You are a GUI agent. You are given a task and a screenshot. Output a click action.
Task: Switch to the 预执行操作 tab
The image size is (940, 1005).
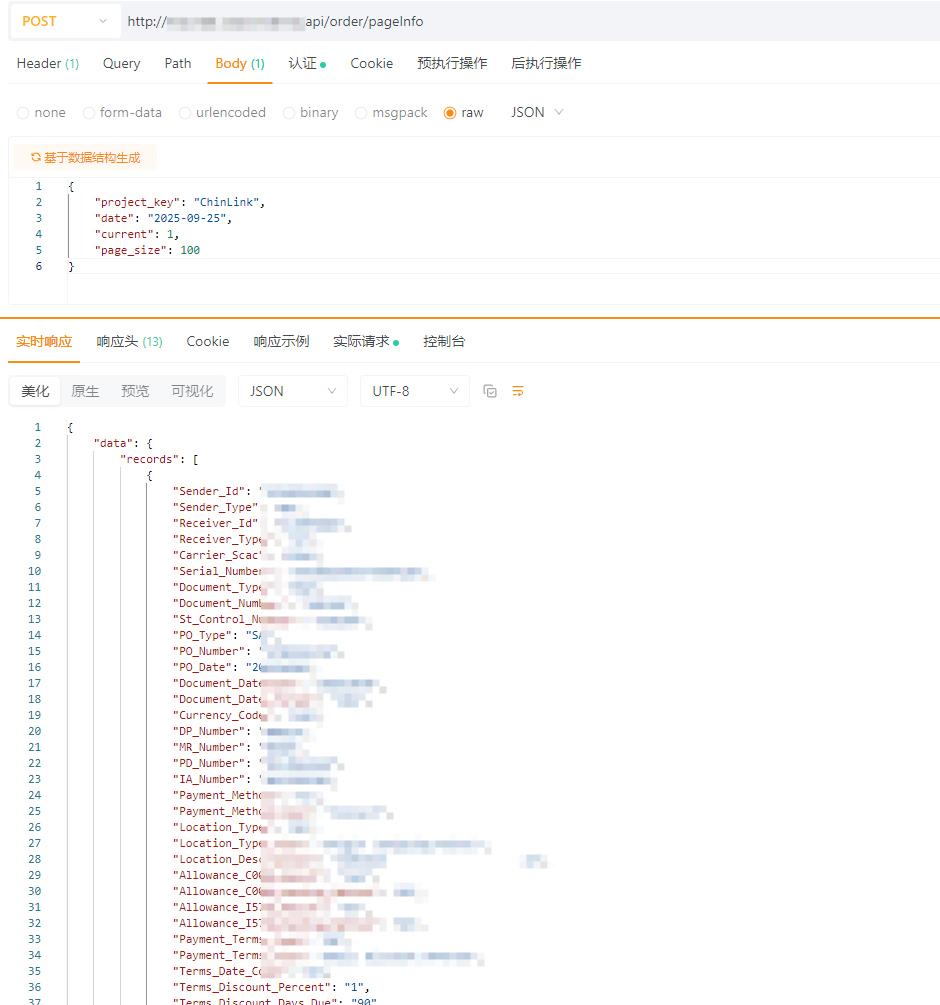452,63
